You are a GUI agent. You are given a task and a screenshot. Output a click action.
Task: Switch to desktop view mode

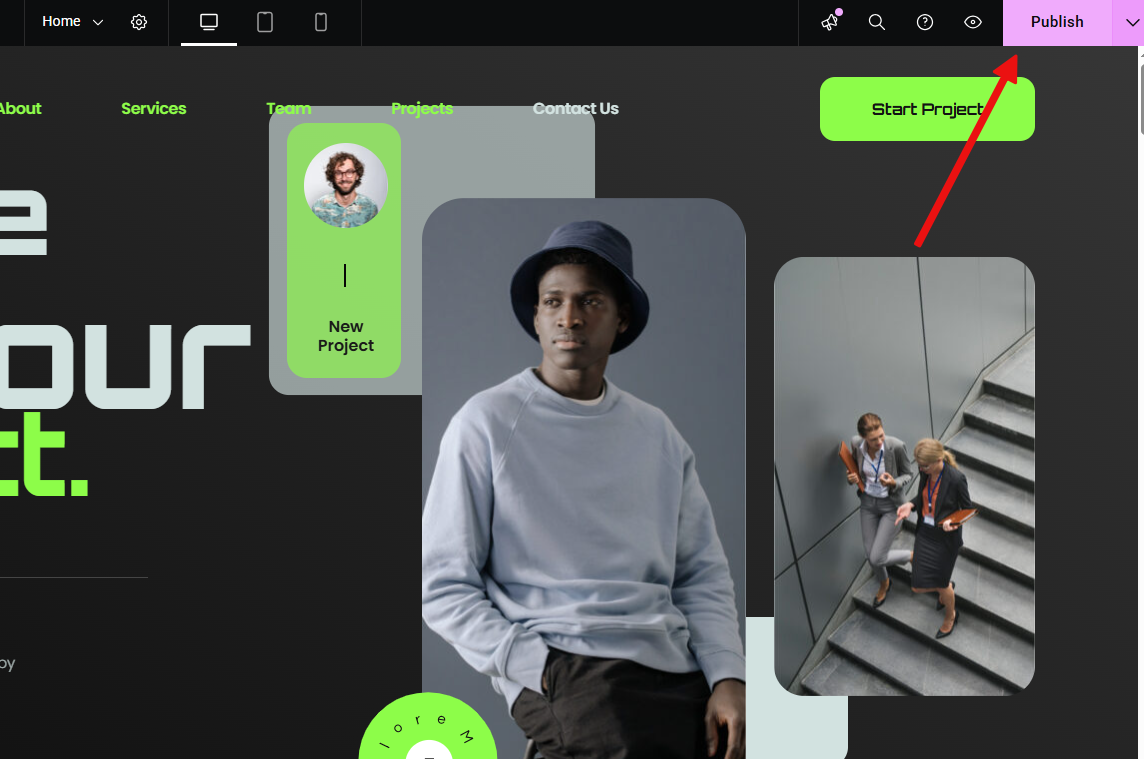209,22
